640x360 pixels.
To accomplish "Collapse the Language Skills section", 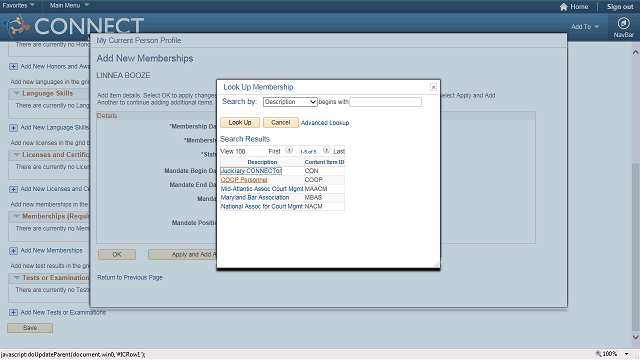I will (17, 93).
